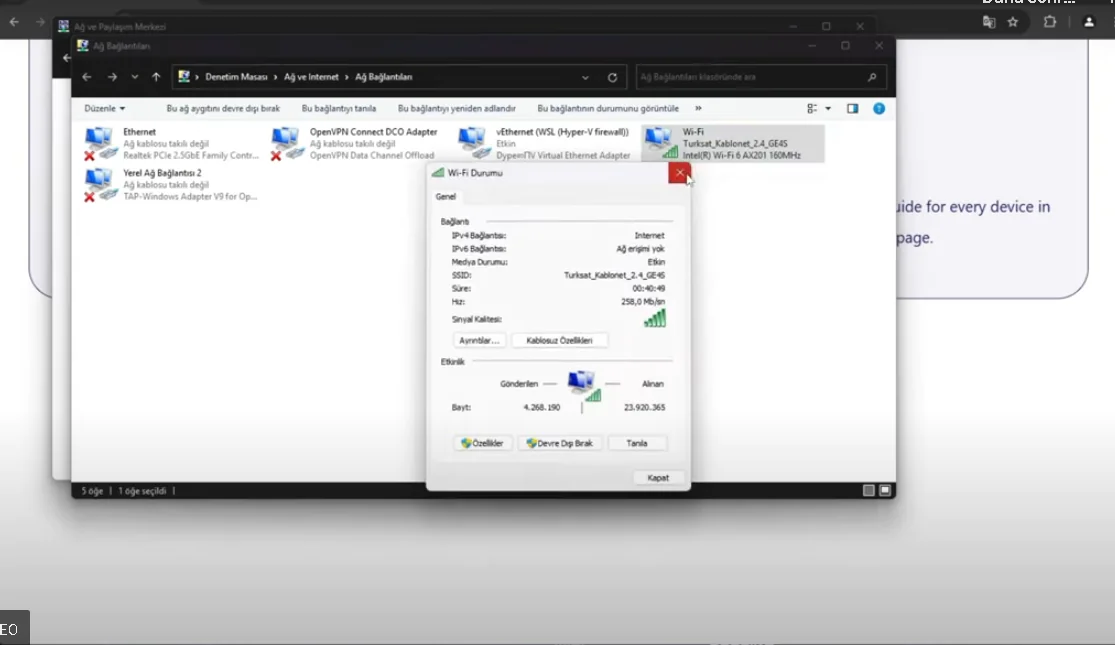Select the Yerel Ağ Bağlantısı 2 adapter icon
Image resolution: width=1115 pixels, height=645 pixels.
click(98, 184)
